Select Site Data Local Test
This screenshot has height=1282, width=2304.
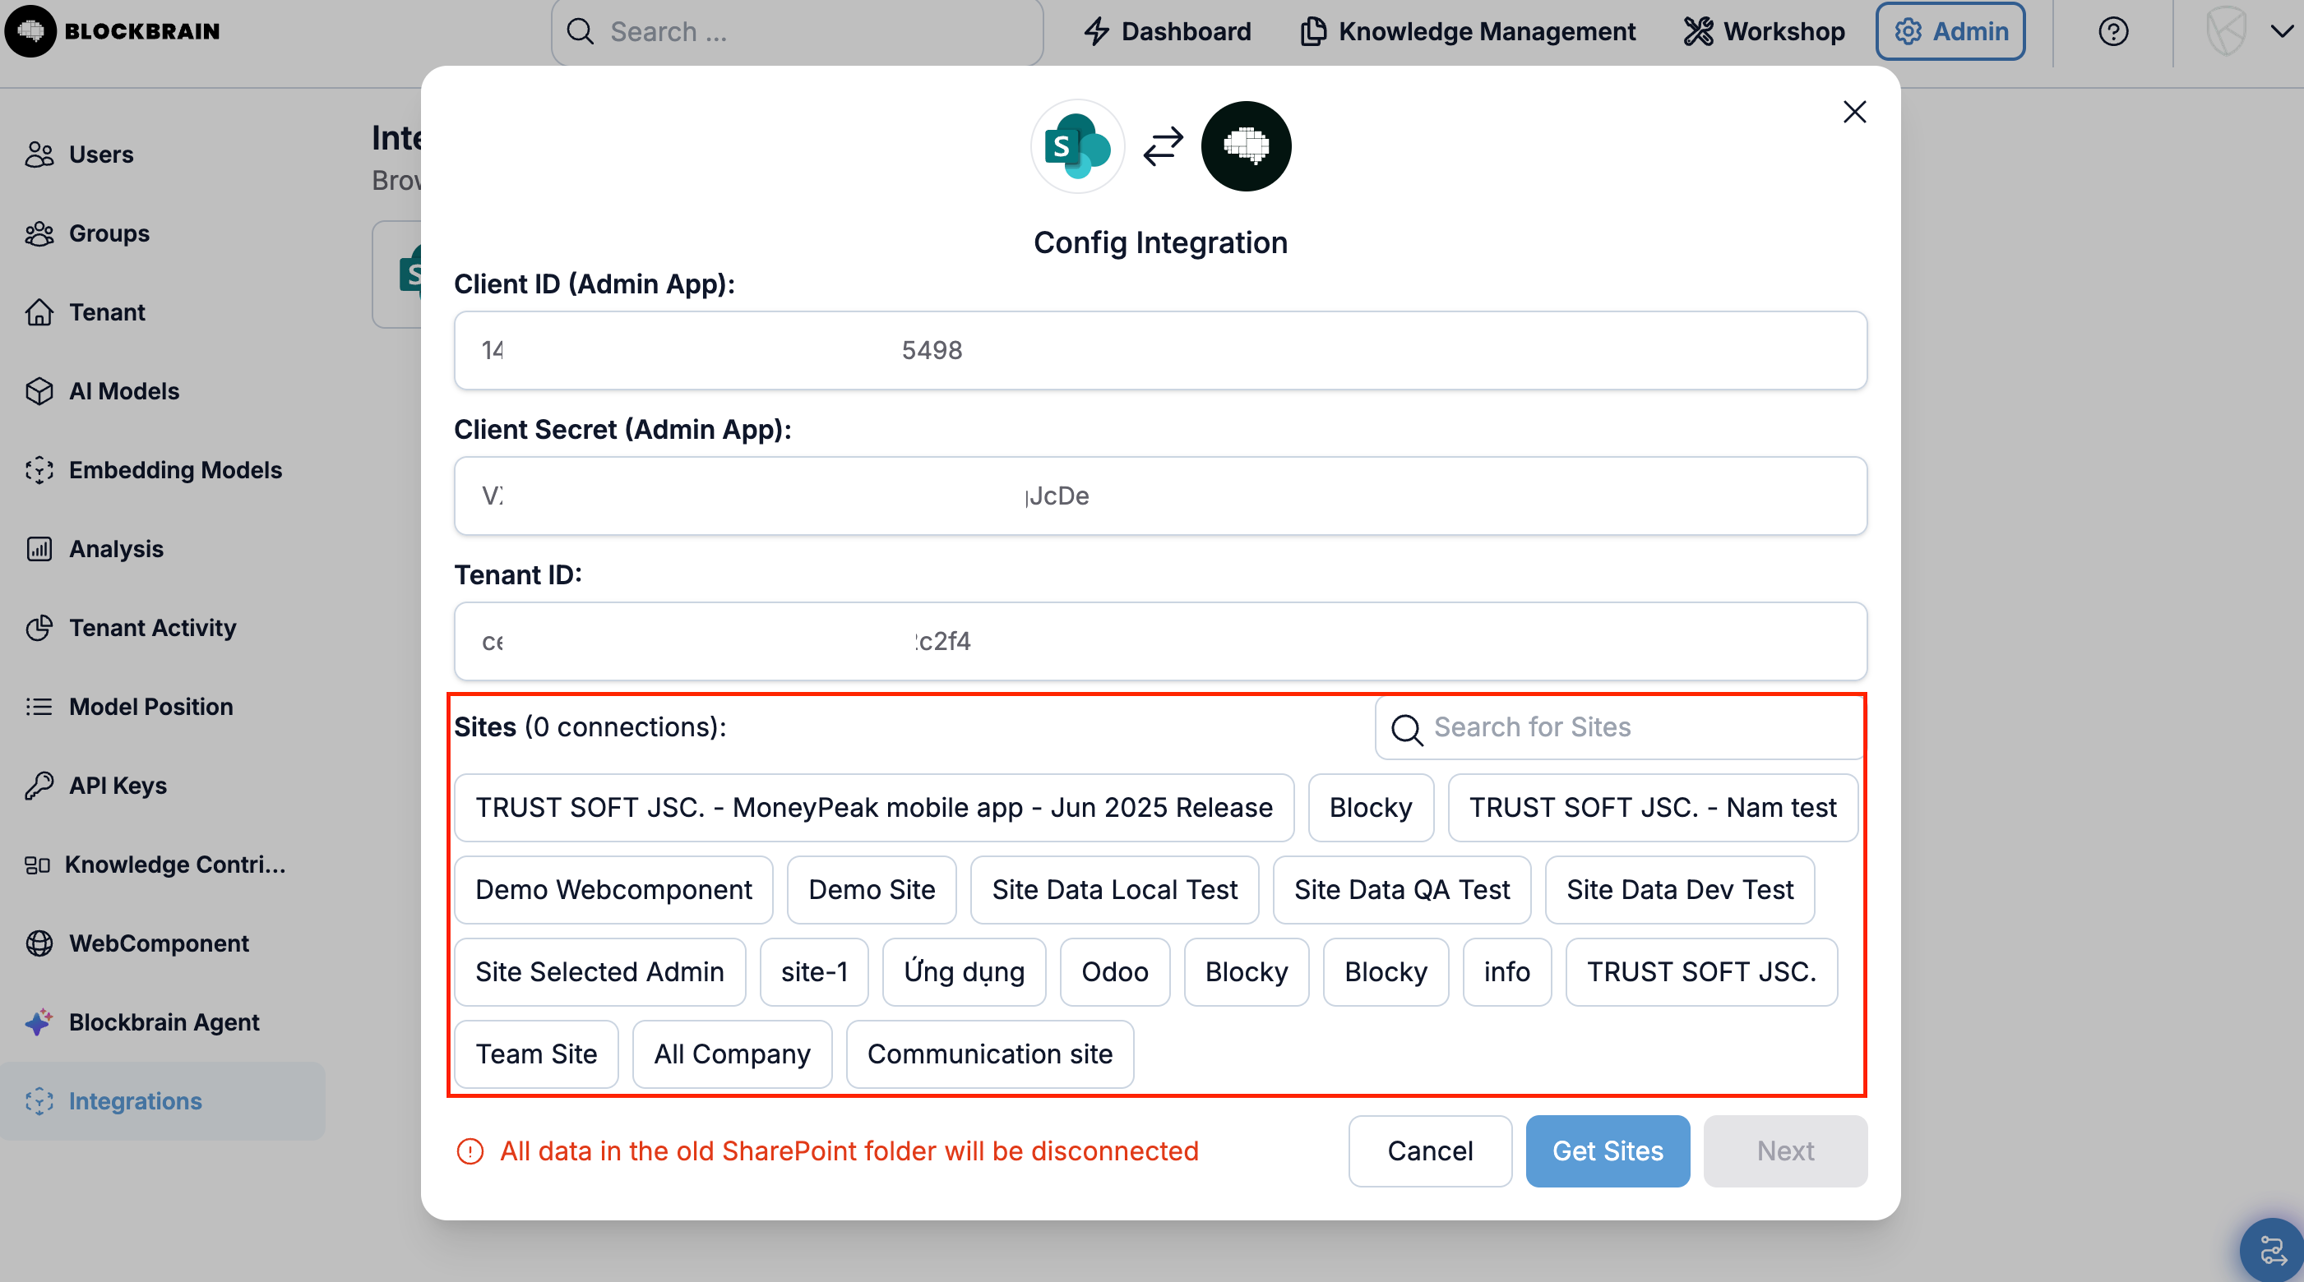pyautogui.click(x=1115, y=890)
